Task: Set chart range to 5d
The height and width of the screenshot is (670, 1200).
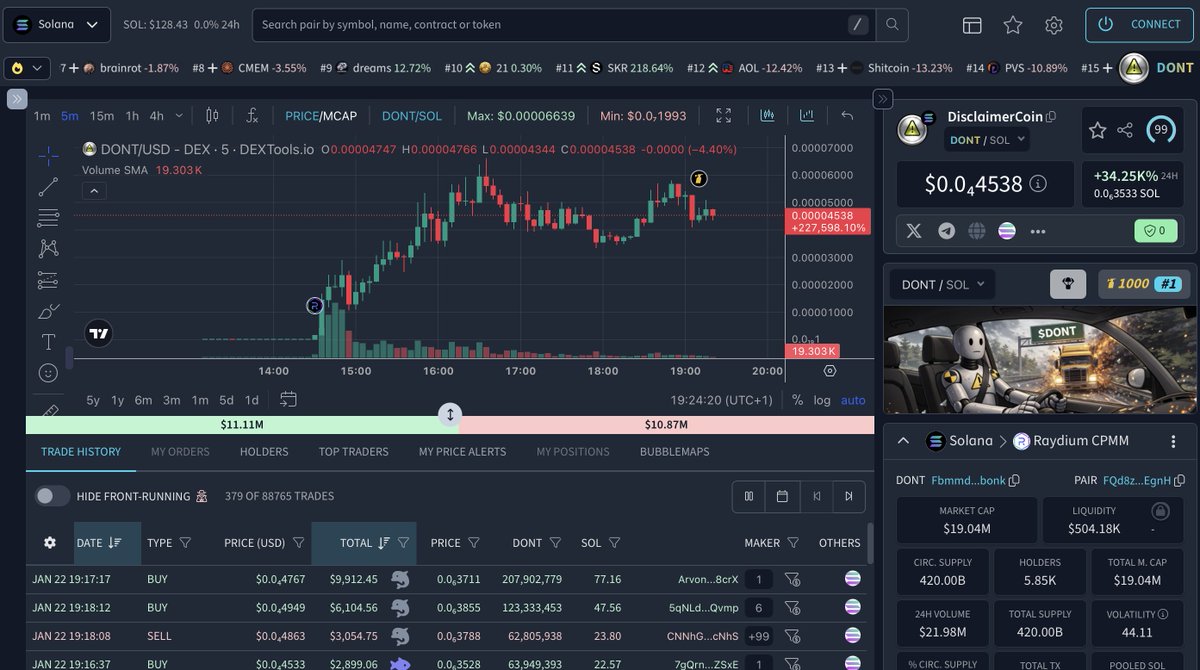Action: (226, 400)
